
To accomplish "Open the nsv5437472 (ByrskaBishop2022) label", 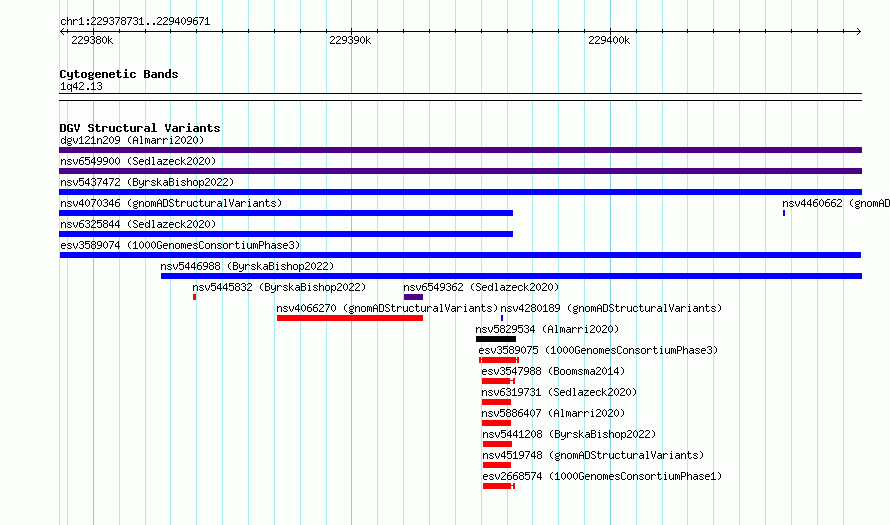I will point(147,182).
